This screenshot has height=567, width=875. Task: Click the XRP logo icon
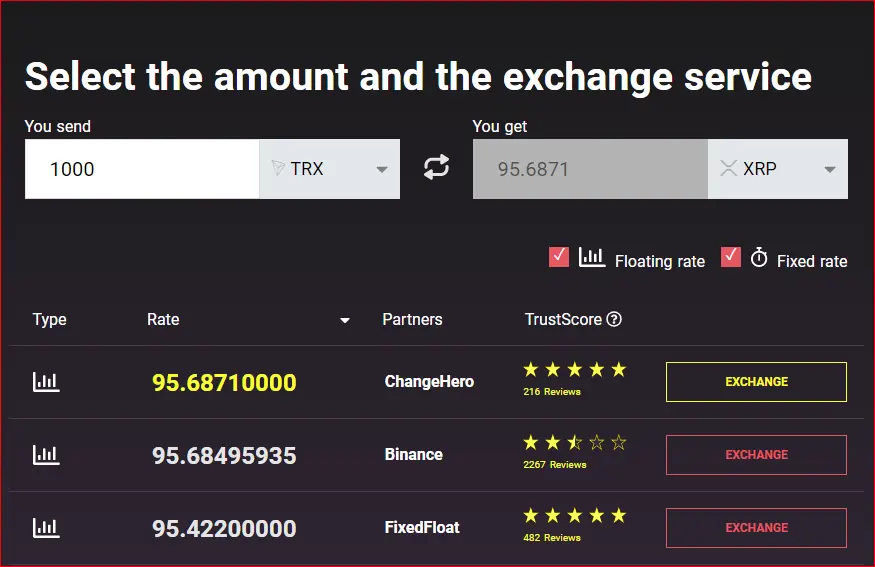(x=728, y=168)
